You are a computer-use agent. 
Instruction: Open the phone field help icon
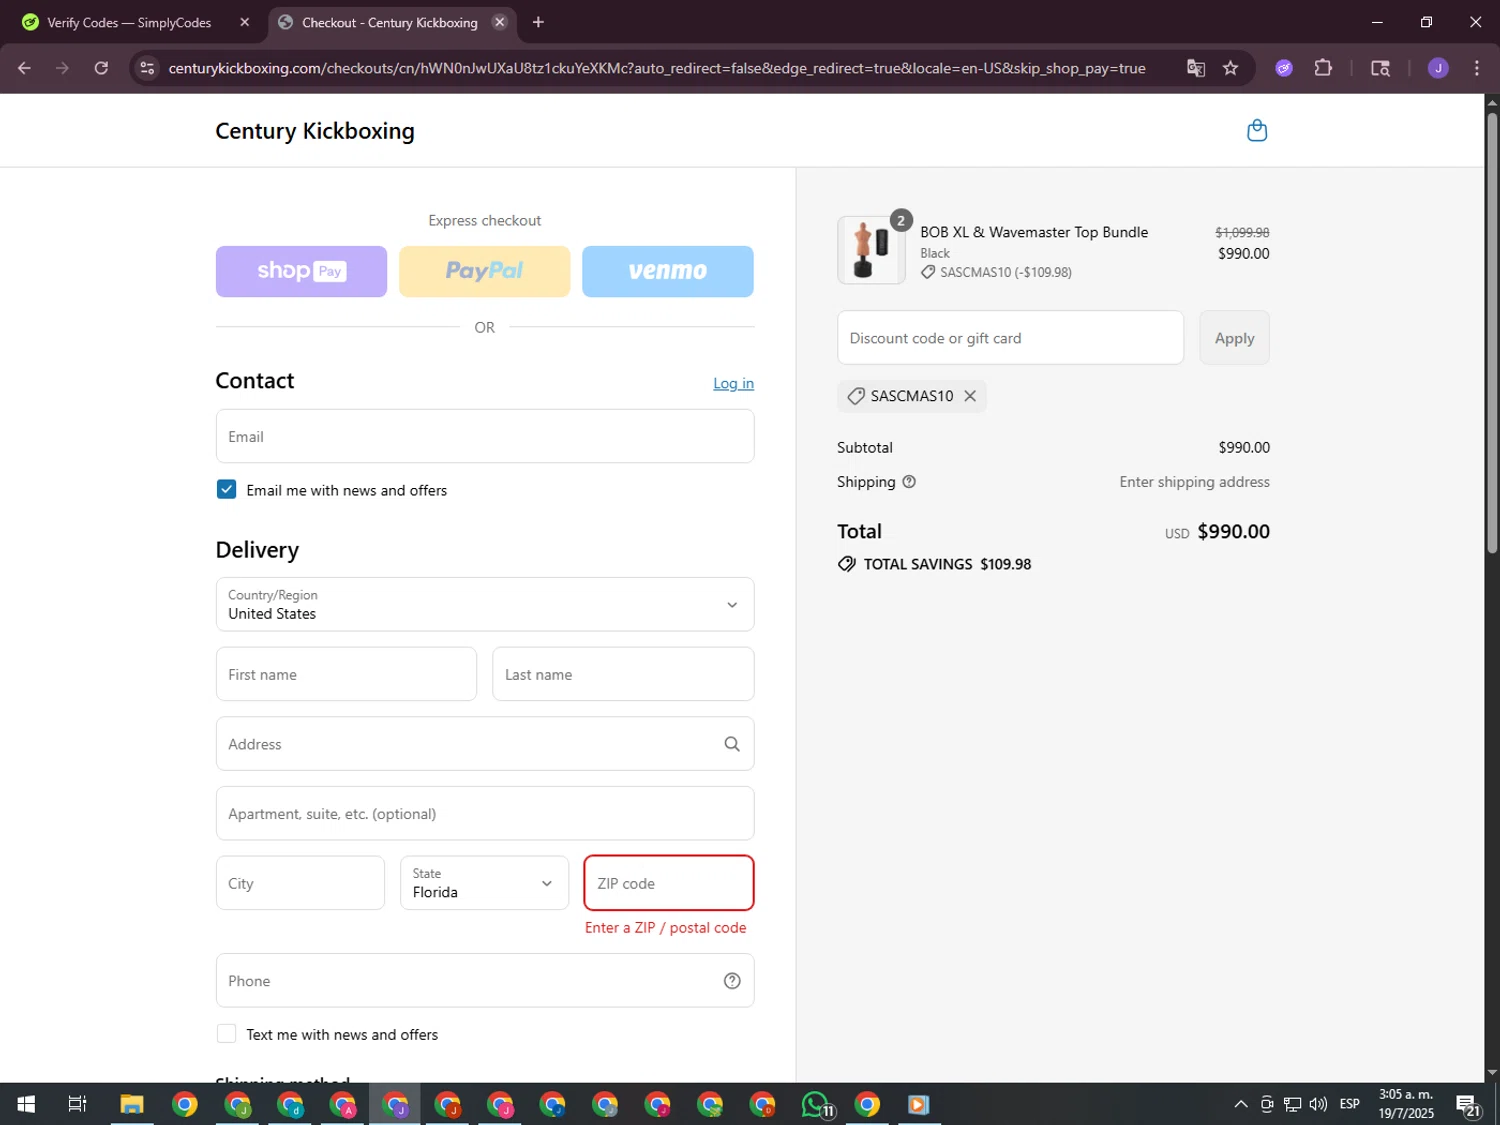[732, 981]
